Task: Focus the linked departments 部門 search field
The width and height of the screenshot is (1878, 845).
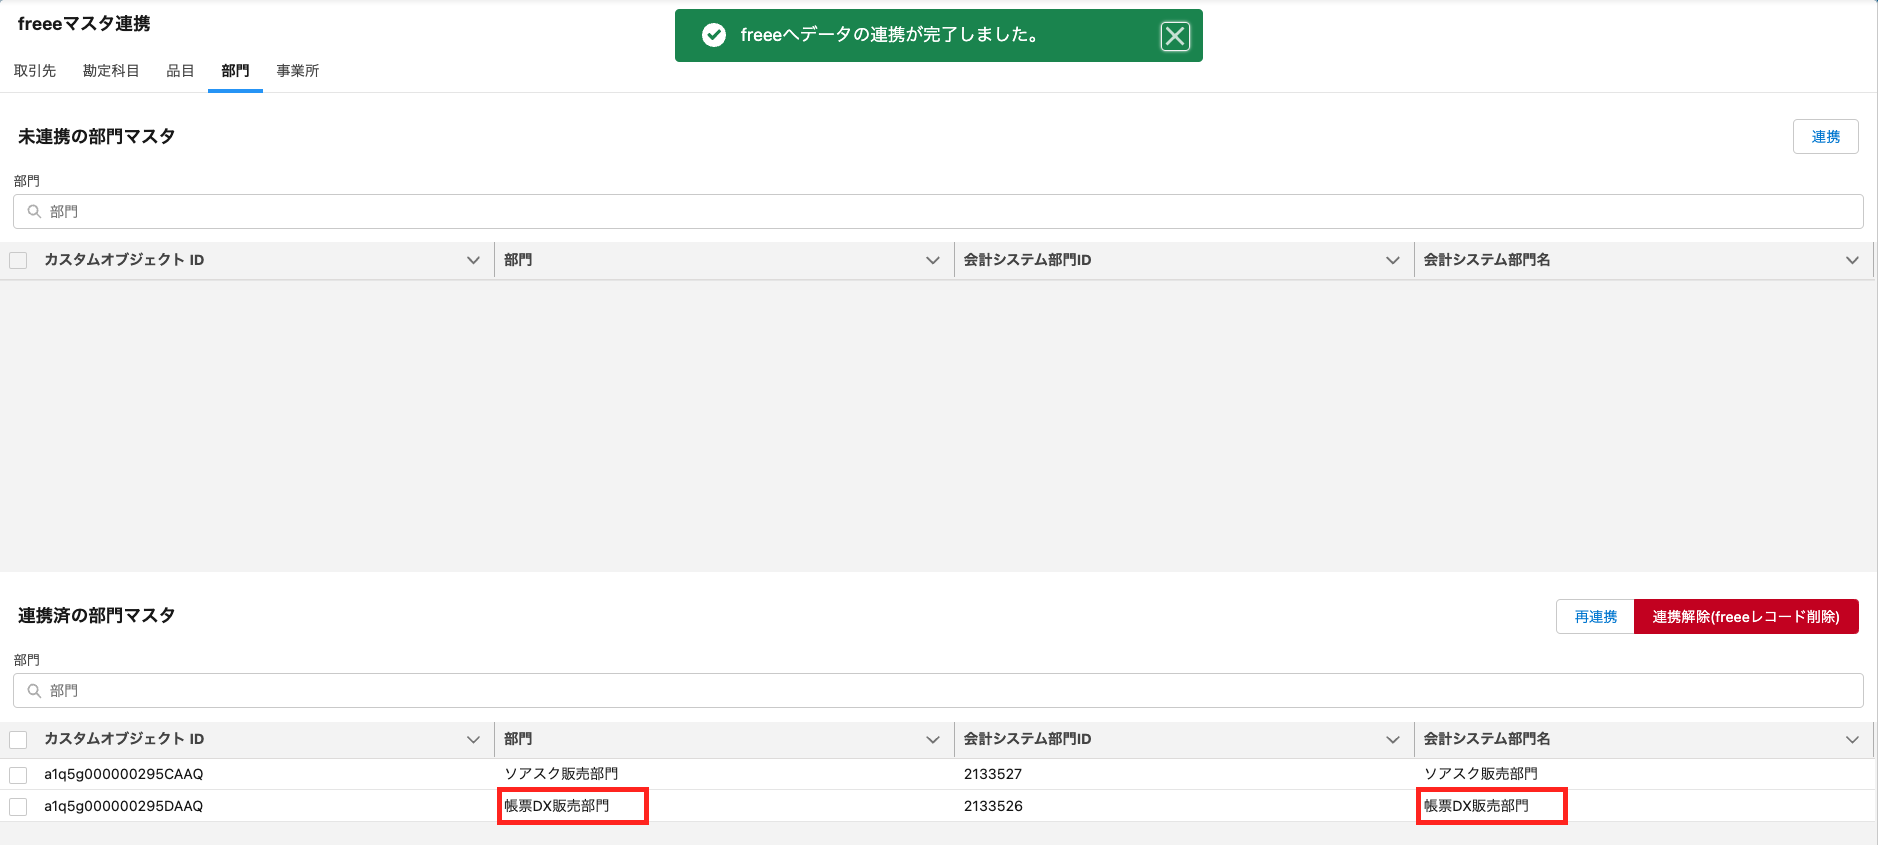Action: pos(940,691)
